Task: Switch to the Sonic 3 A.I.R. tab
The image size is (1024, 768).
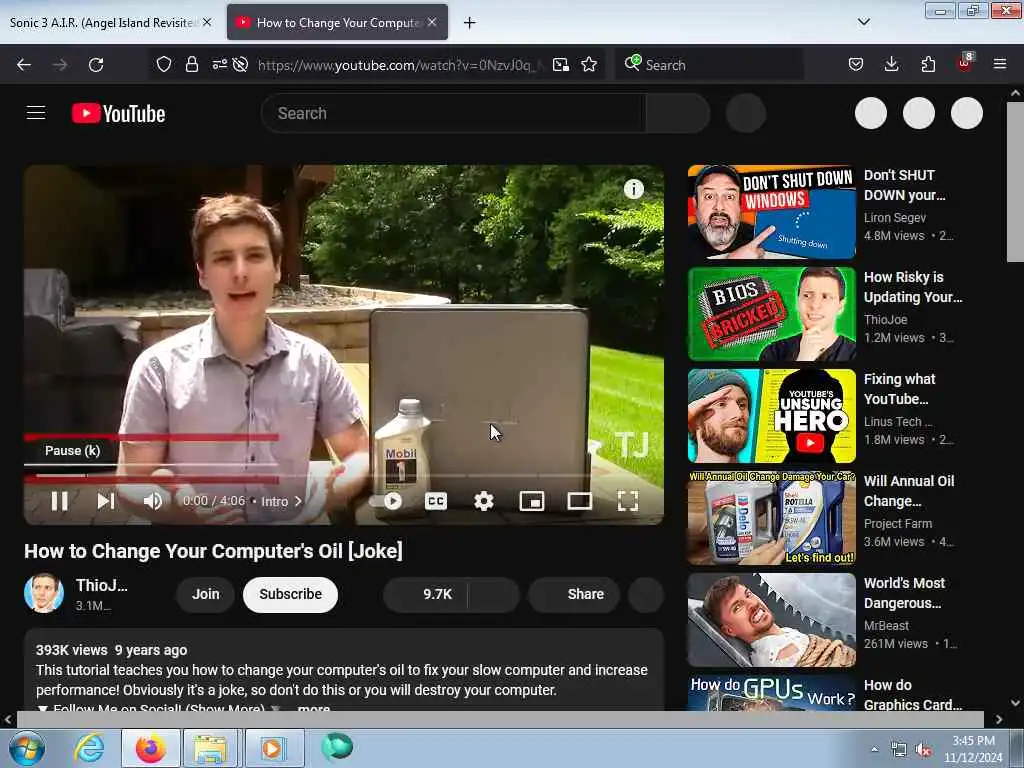Action: coord(104,23)
